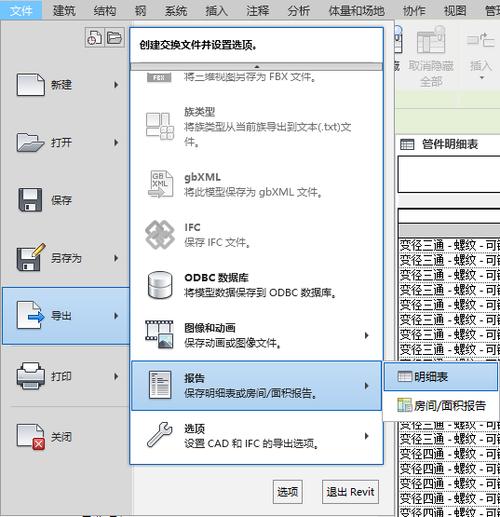Click the 打印 printer icon
The width and height of the screenshot is (500, 517).
31,376
